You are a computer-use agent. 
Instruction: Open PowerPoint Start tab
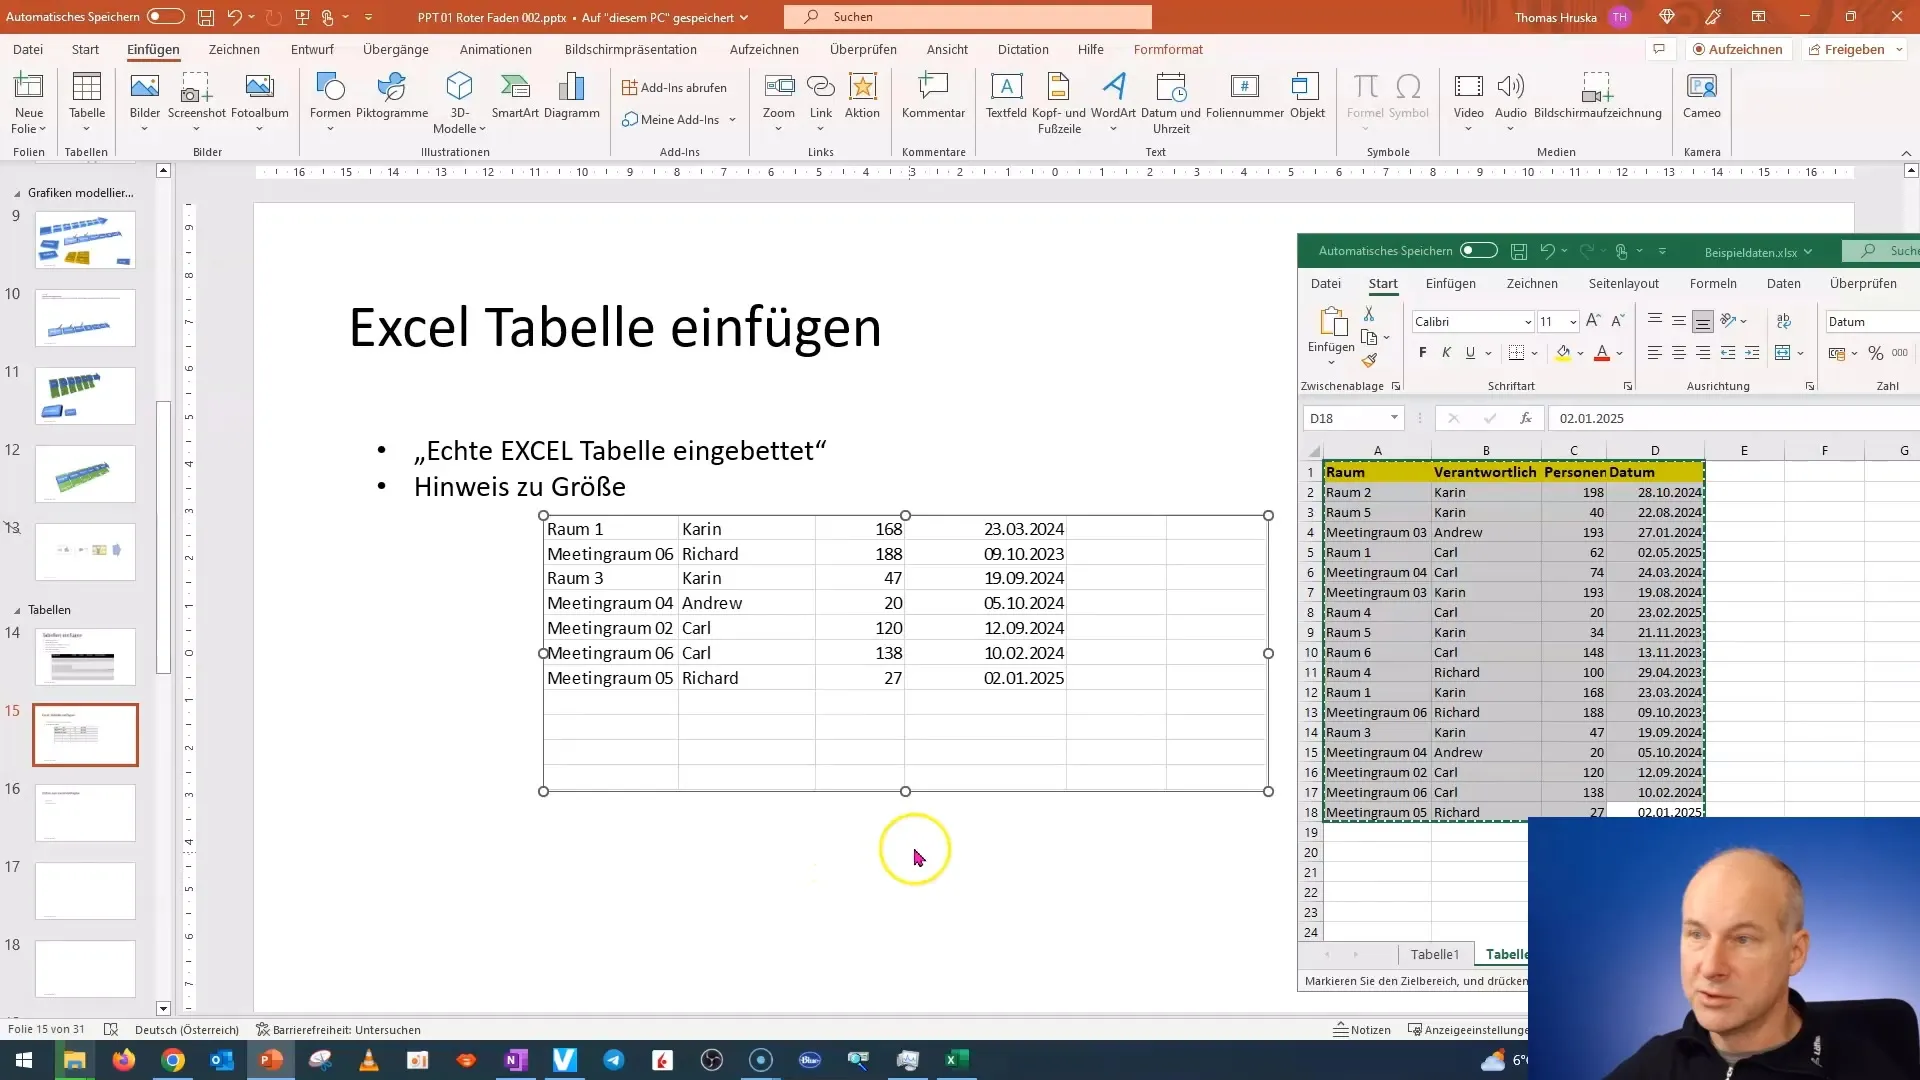(x=85, y=49)
